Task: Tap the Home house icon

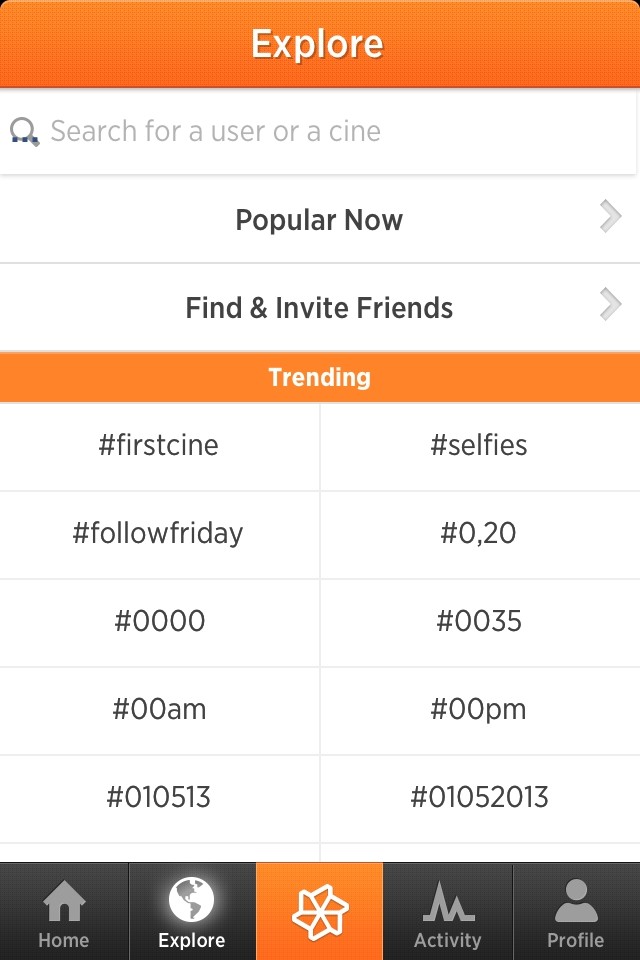Action: coord(64,902)
